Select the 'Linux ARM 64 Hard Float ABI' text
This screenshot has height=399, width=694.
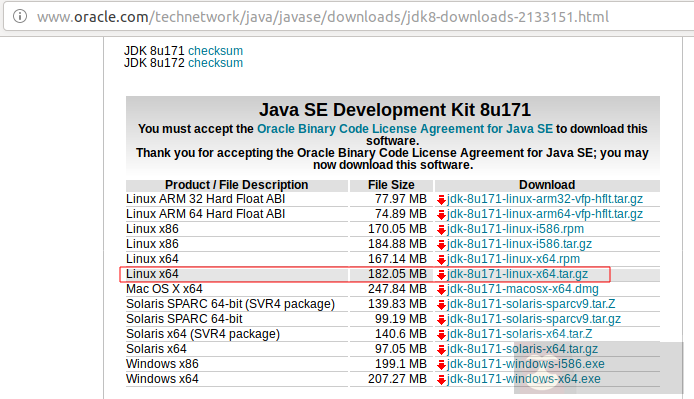[x=205, y=214]
